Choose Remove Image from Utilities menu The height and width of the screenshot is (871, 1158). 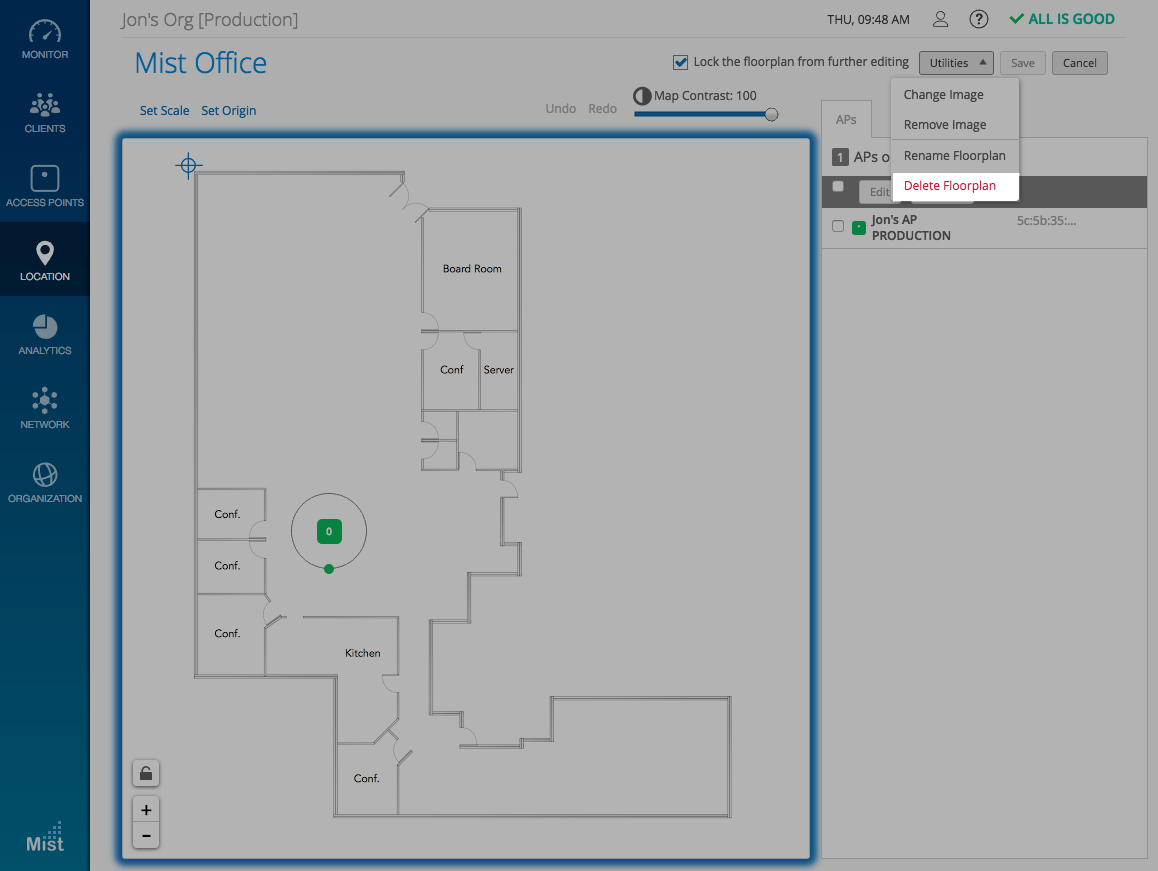955,125
